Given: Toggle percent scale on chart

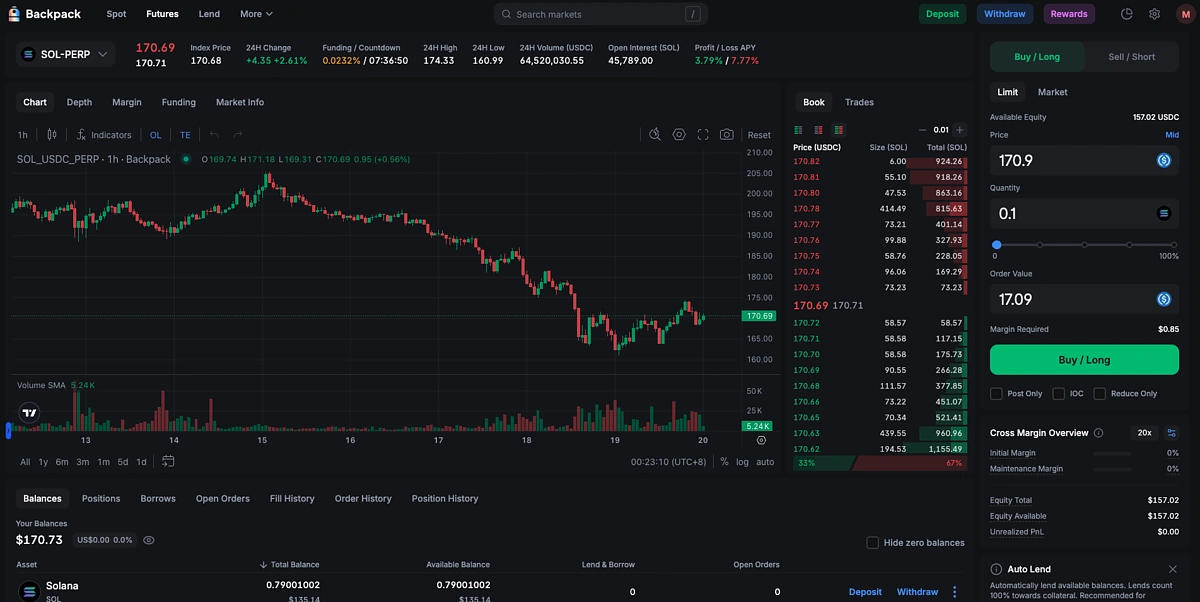Looking at the screenshot, I should [x=724, y=462].
